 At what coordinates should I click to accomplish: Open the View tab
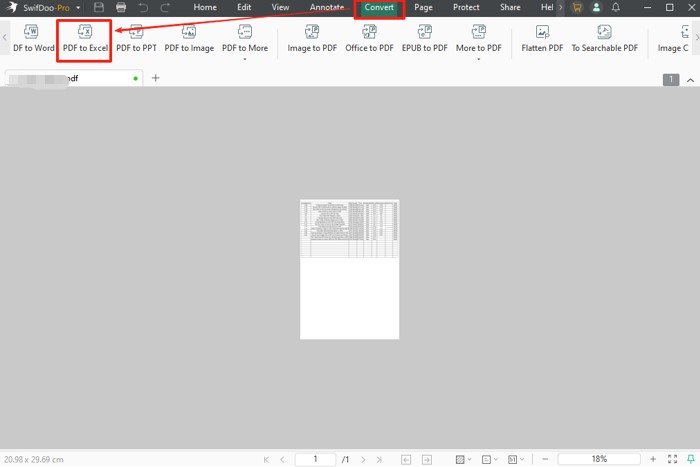pos(280,7)
